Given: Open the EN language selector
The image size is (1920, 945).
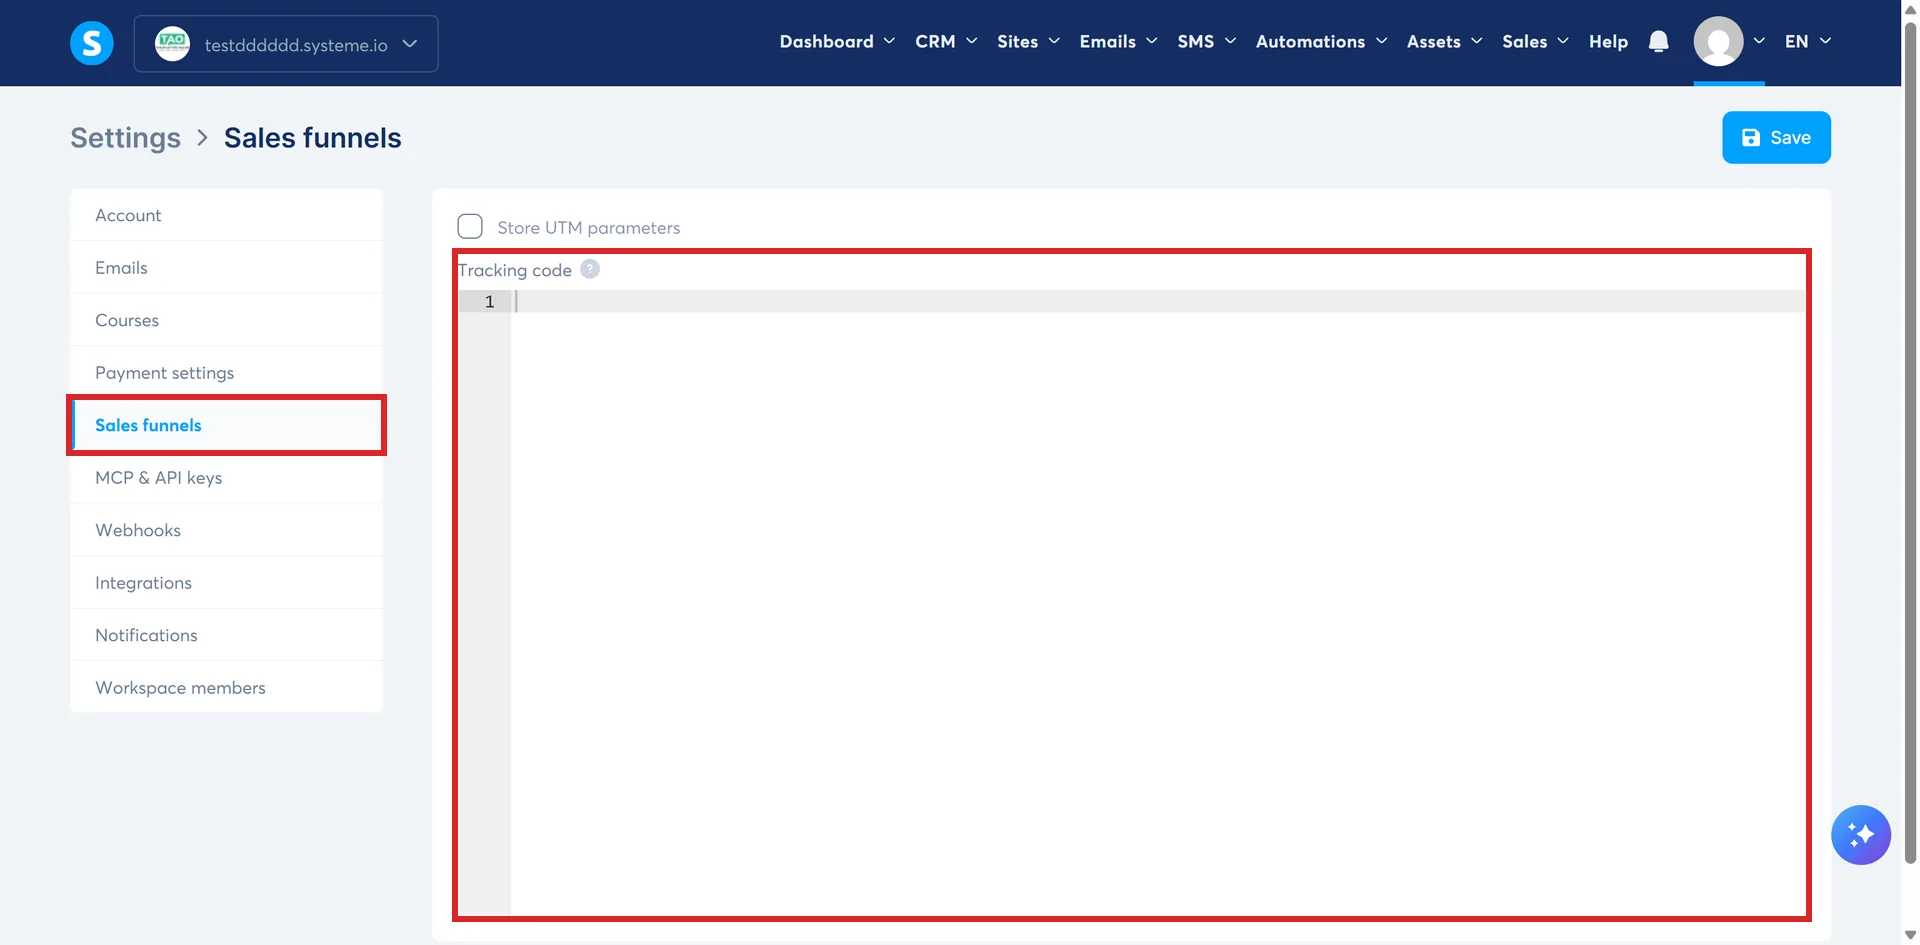Looking at the screenshot, I should point(1807,41).
